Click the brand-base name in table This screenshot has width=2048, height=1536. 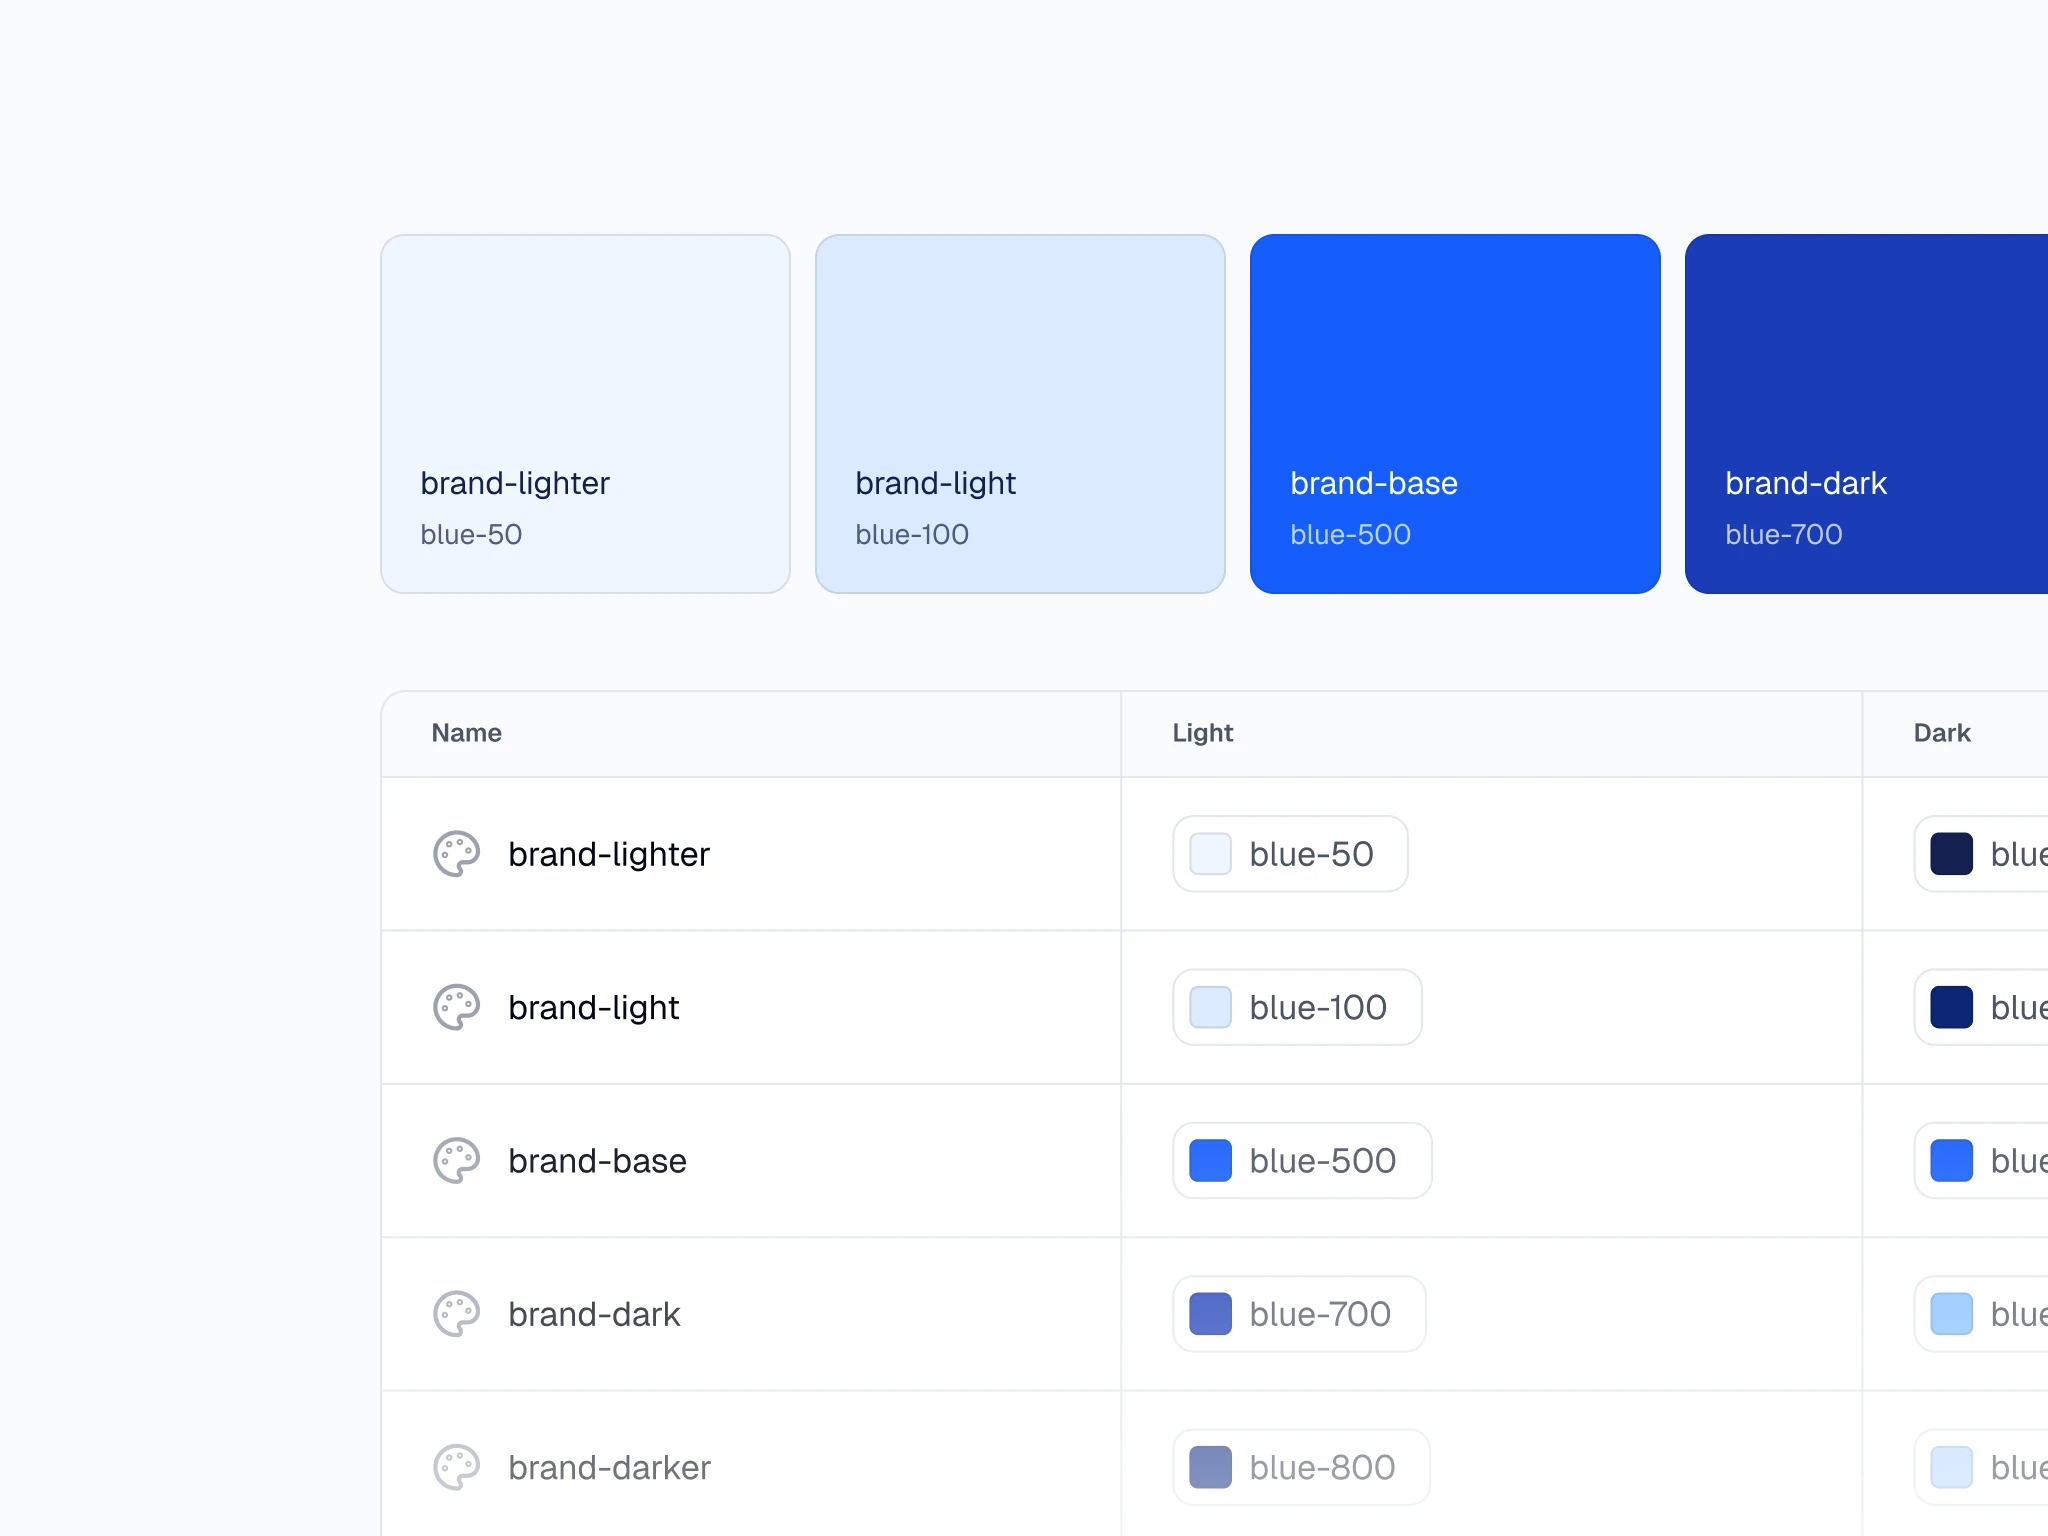[x=597, y=1160]
